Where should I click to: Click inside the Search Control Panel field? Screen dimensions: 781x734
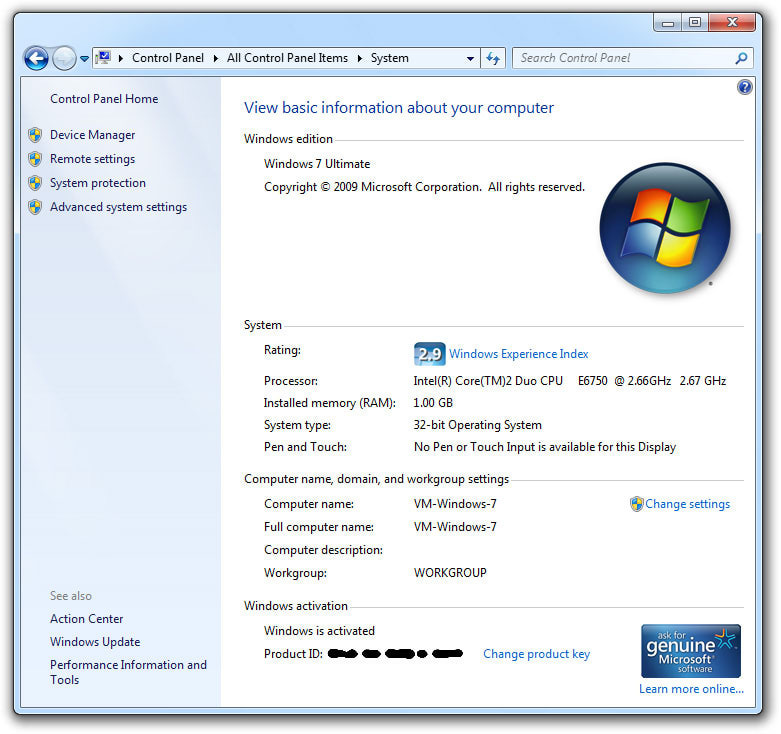(620, 58)
